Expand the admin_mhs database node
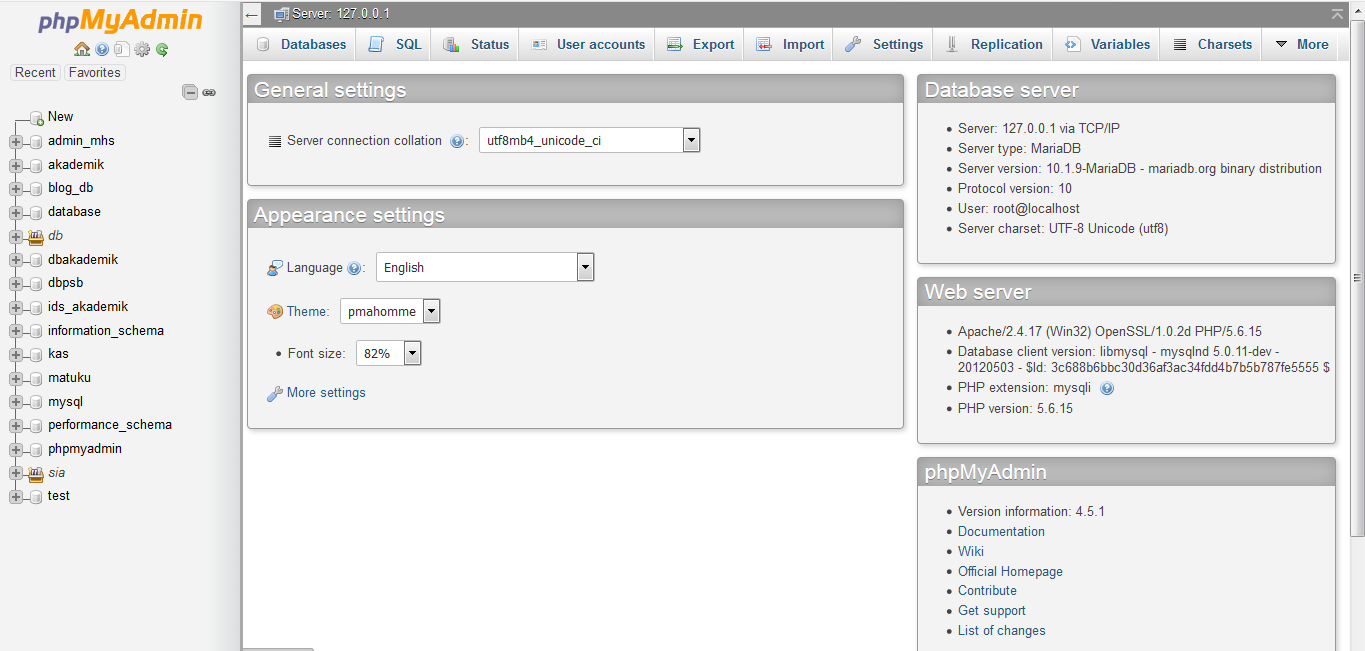The height and width of the screenshot is (651, 1365). click(15, 142)
